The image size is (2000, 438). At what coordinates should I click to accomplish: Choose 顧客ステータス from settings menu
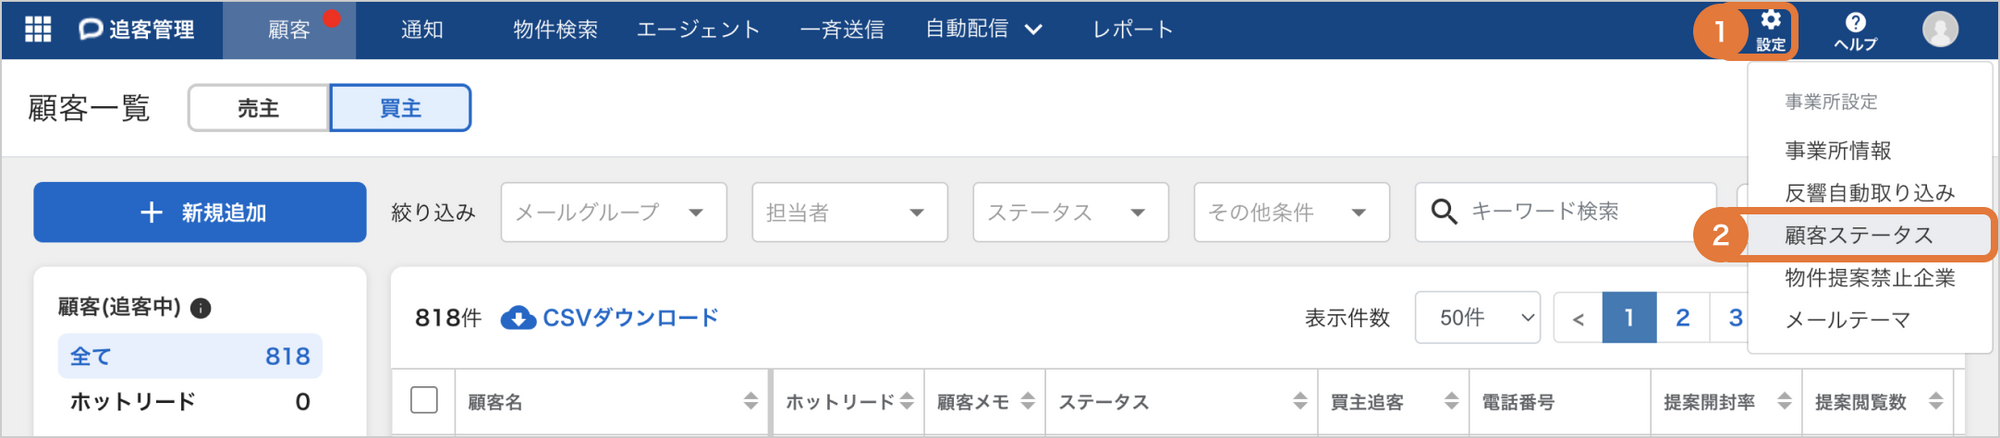[1859, 235]
